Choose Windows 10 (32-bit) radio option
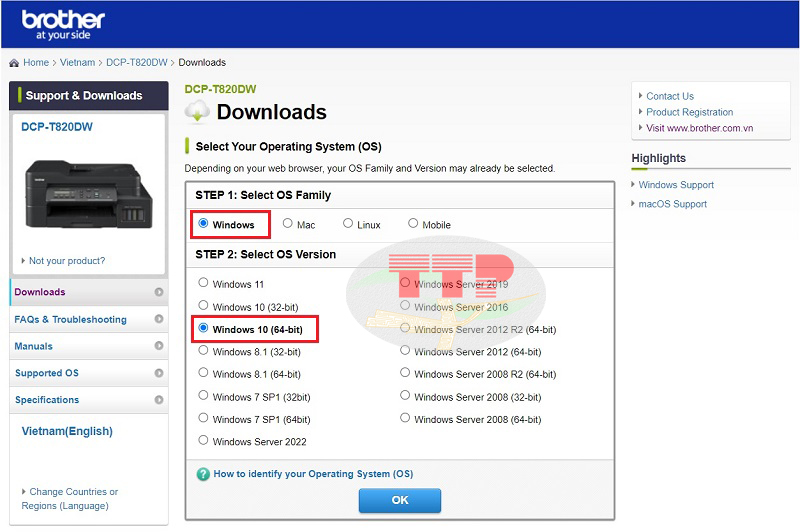This screenshot has height=532, width=800. pos(203,306)
